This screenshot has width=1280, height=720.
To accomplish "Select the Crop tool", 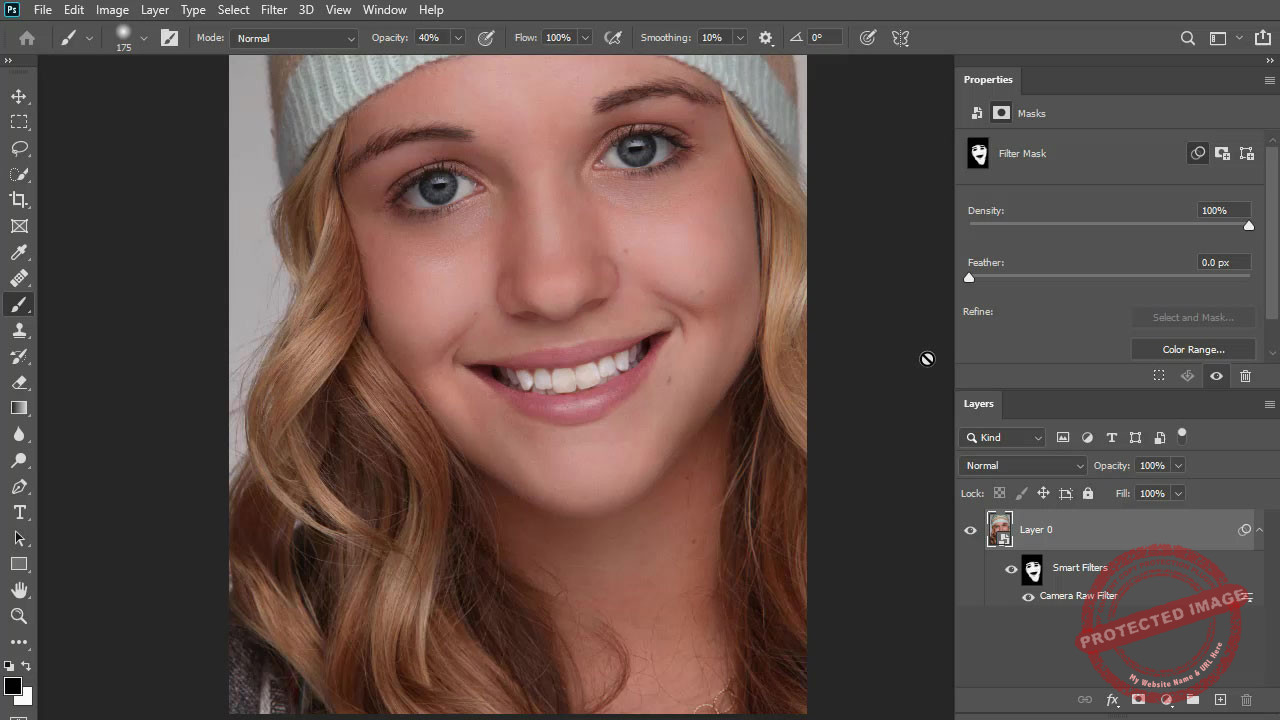I will [20, 200].
